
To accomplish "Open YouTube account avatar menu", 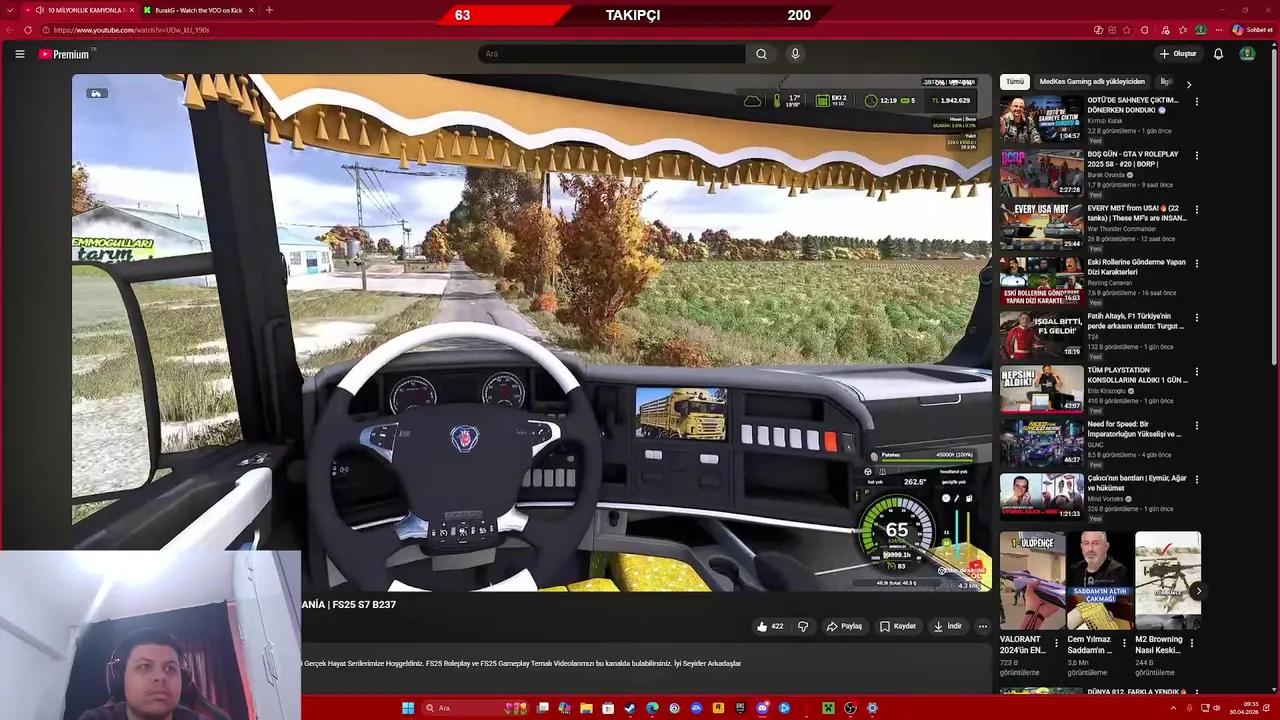I will 1247,54.
